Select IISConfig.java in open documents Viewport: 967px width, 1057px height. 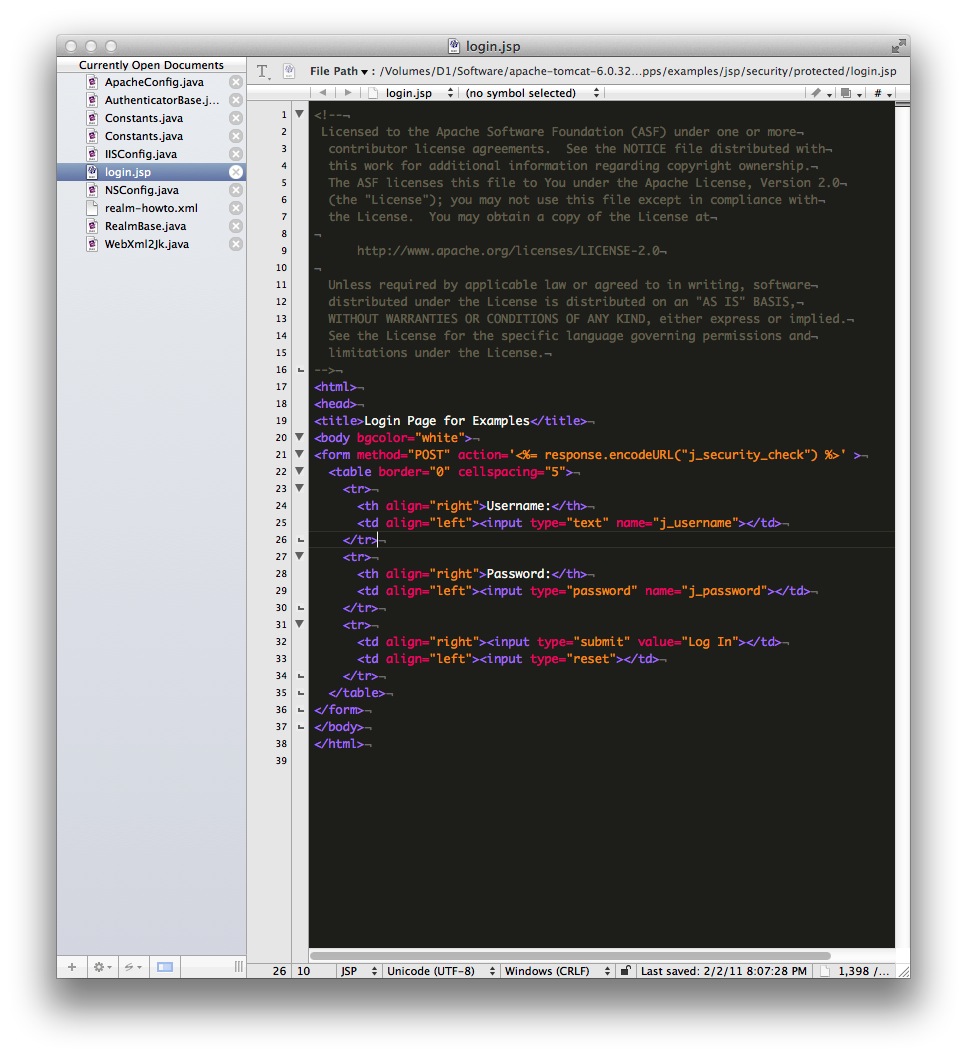click(x=151, y=154)
